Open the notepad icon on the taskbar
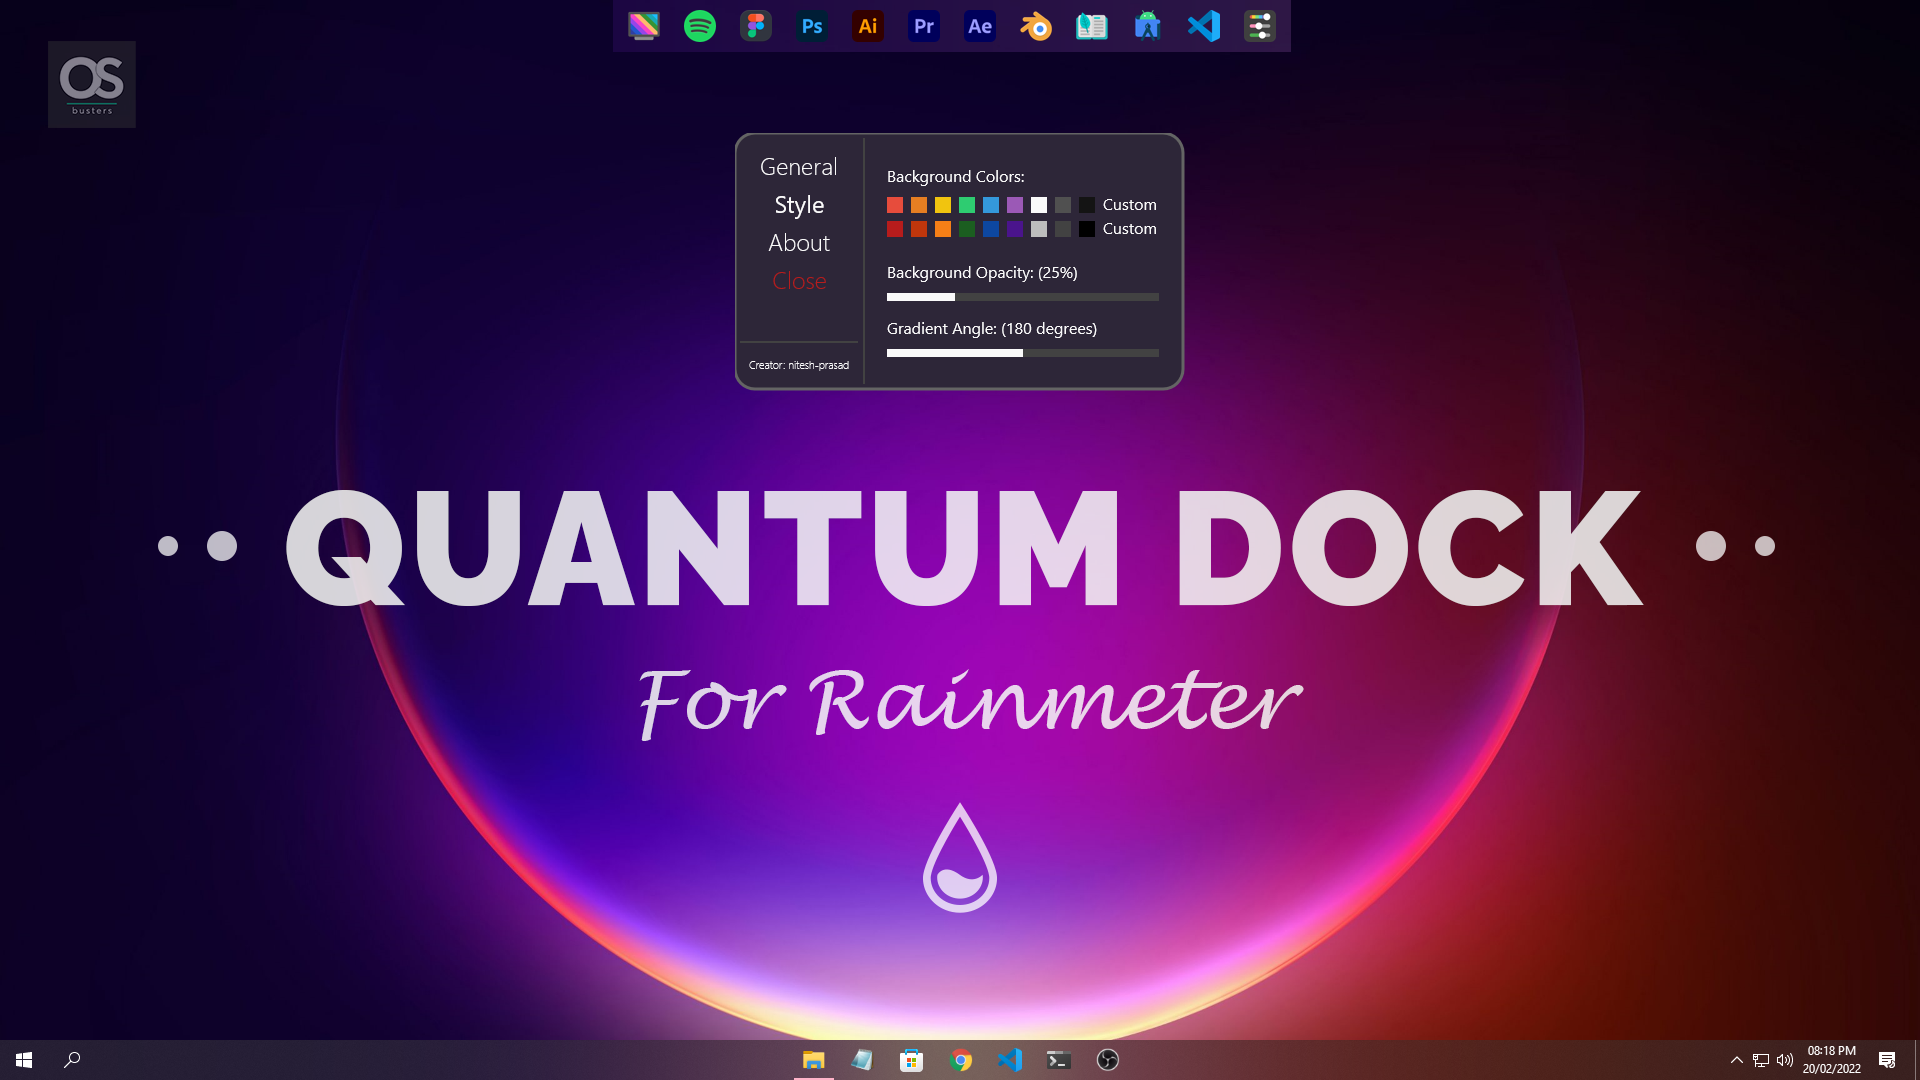The height and width of the screenshot is (1080, 1920). [862, 1060]
